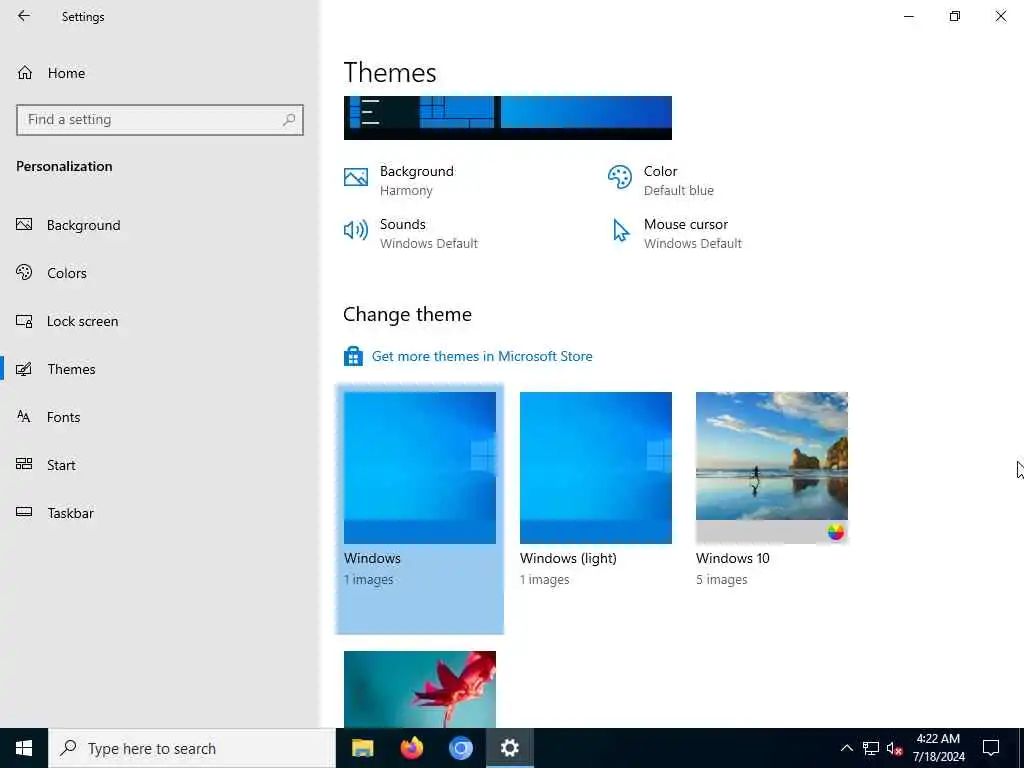Click the Themes label in sidebar
This screenshot has height=768, width=1024.
coord(71,369)
